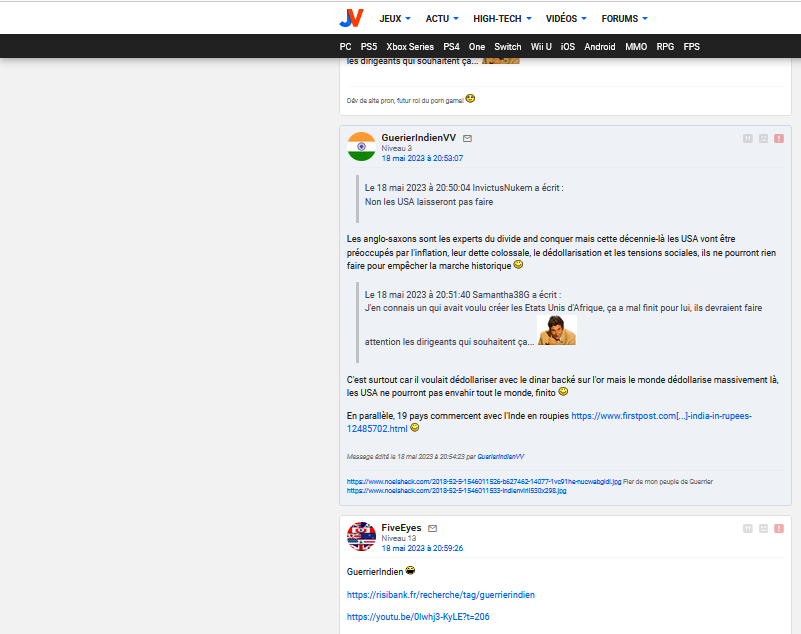Viewport: 801px width, 634px height.
Task: Open the ACTU dropdown menu
Action: 442,19
